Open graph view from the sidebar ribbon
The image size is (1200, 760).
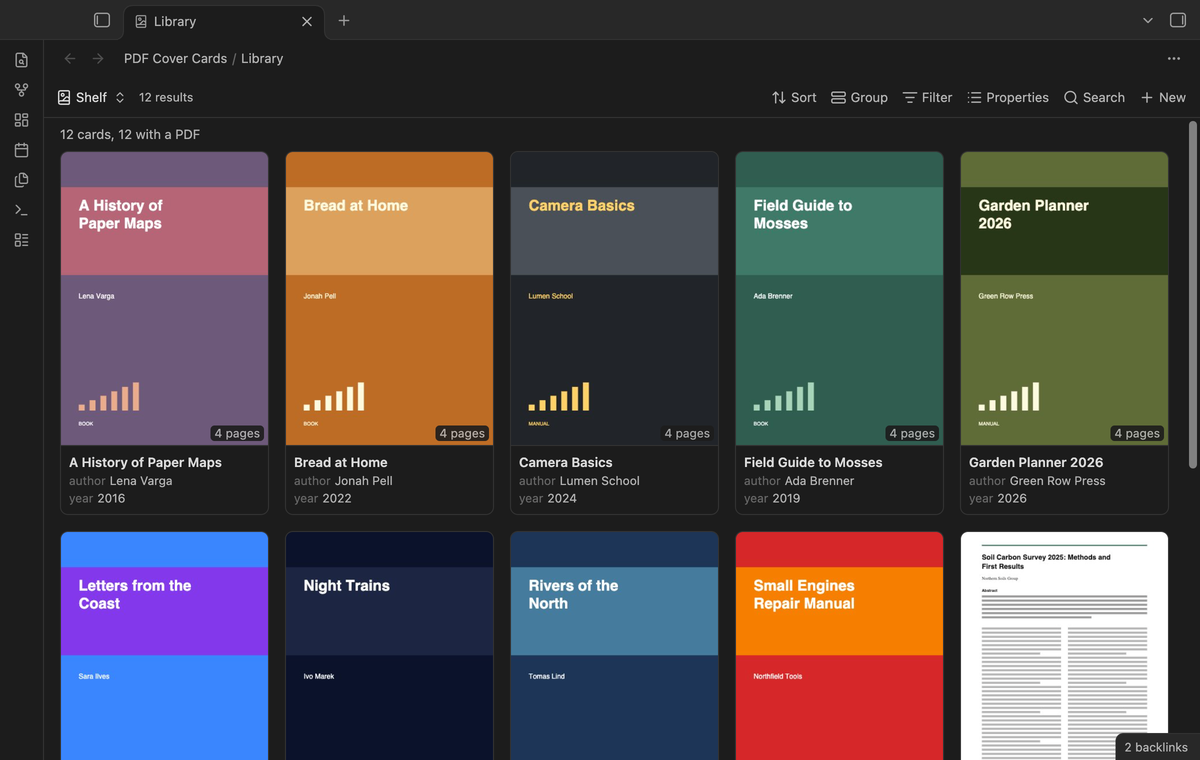(21, 90)
